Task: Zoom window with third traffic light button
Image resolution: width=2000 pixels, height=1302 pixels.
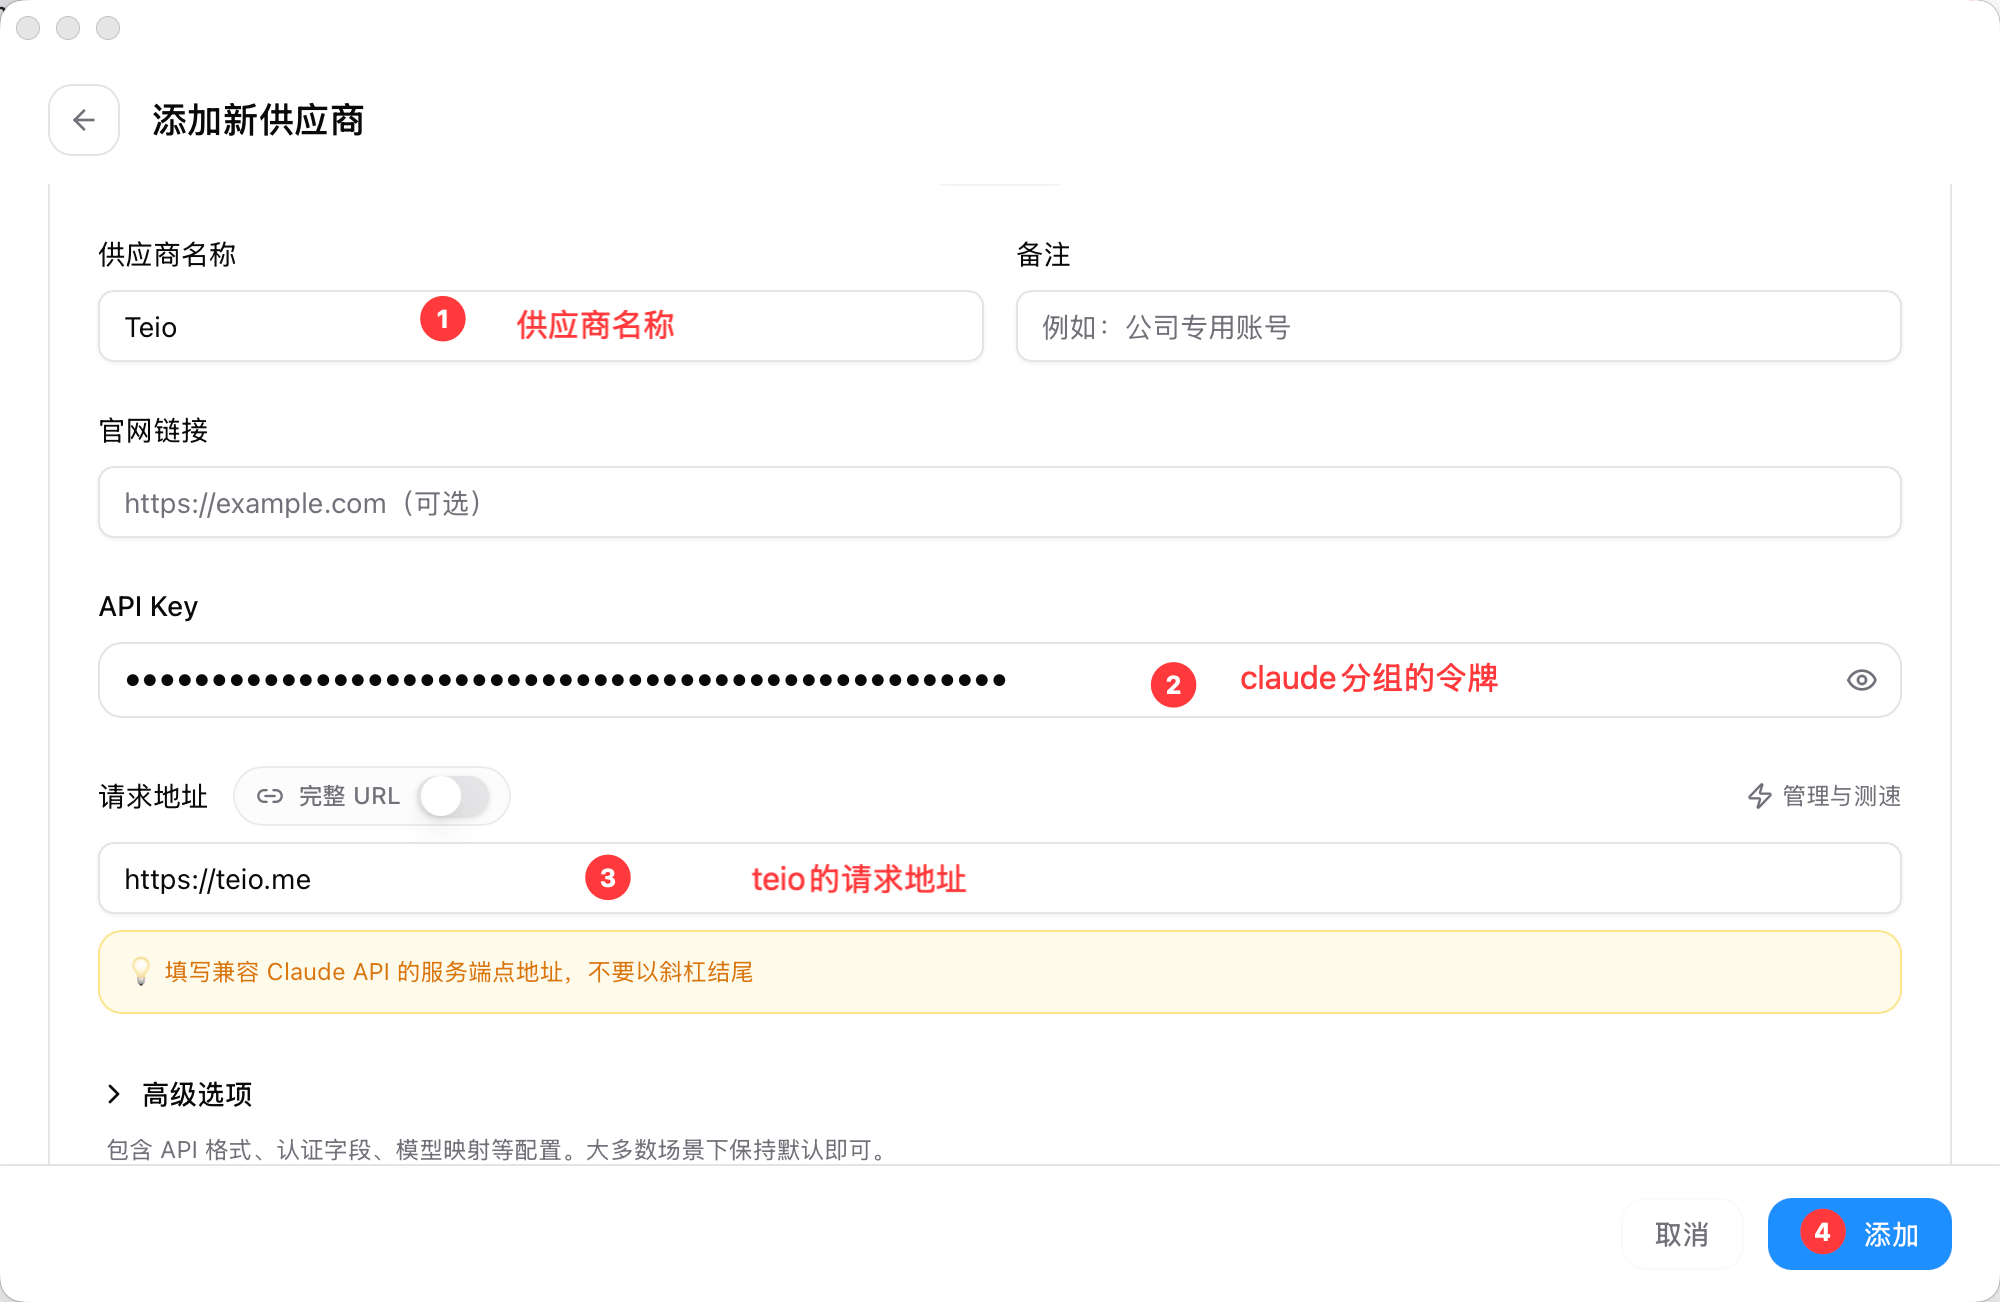Action: pyautogui.click(x=108, y=28)
